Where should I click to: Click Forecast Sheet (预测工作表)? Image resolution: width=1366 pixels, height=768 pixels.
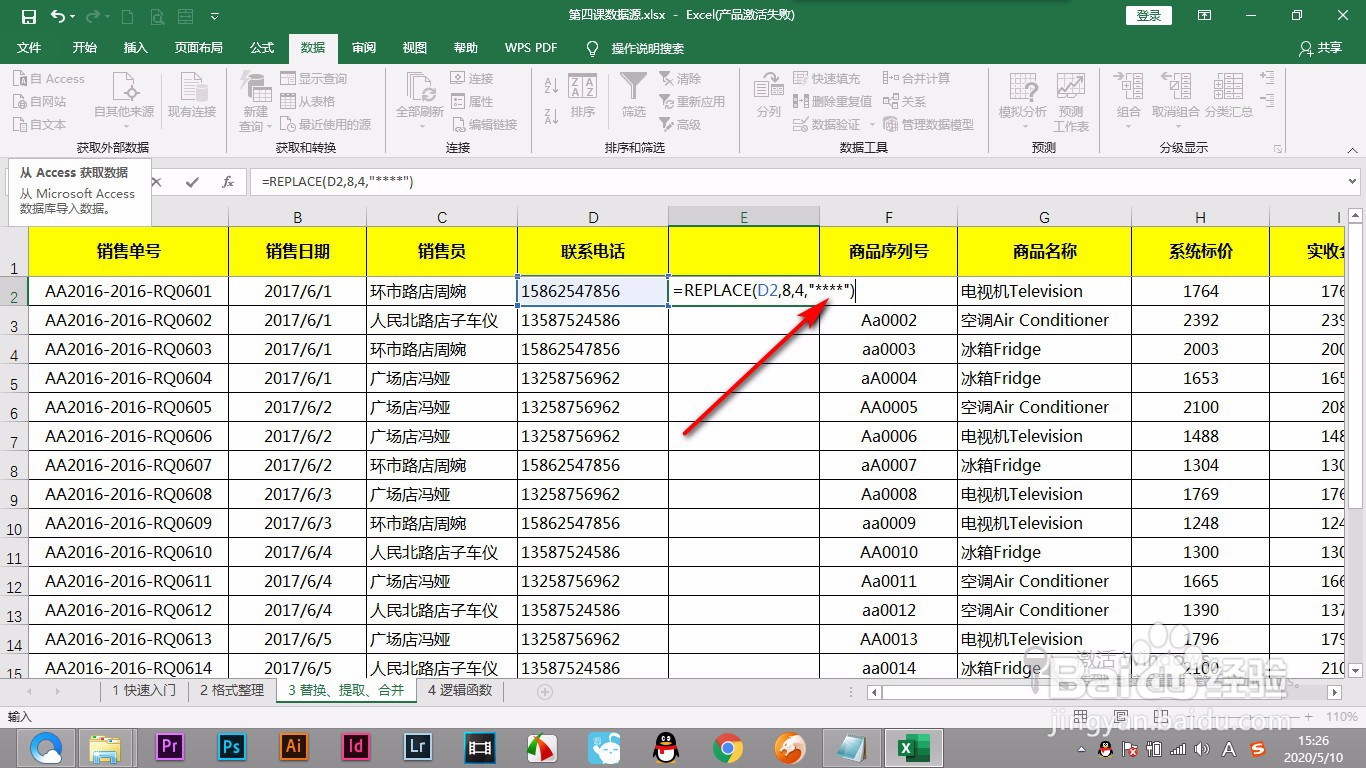pos(1071,102)
